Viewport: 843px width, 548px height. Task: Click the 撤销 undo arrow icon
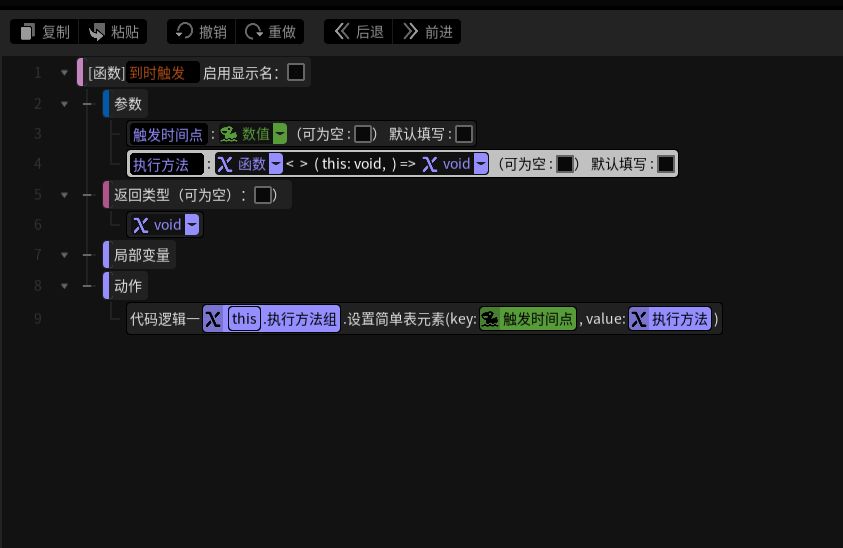coord(184,31)
